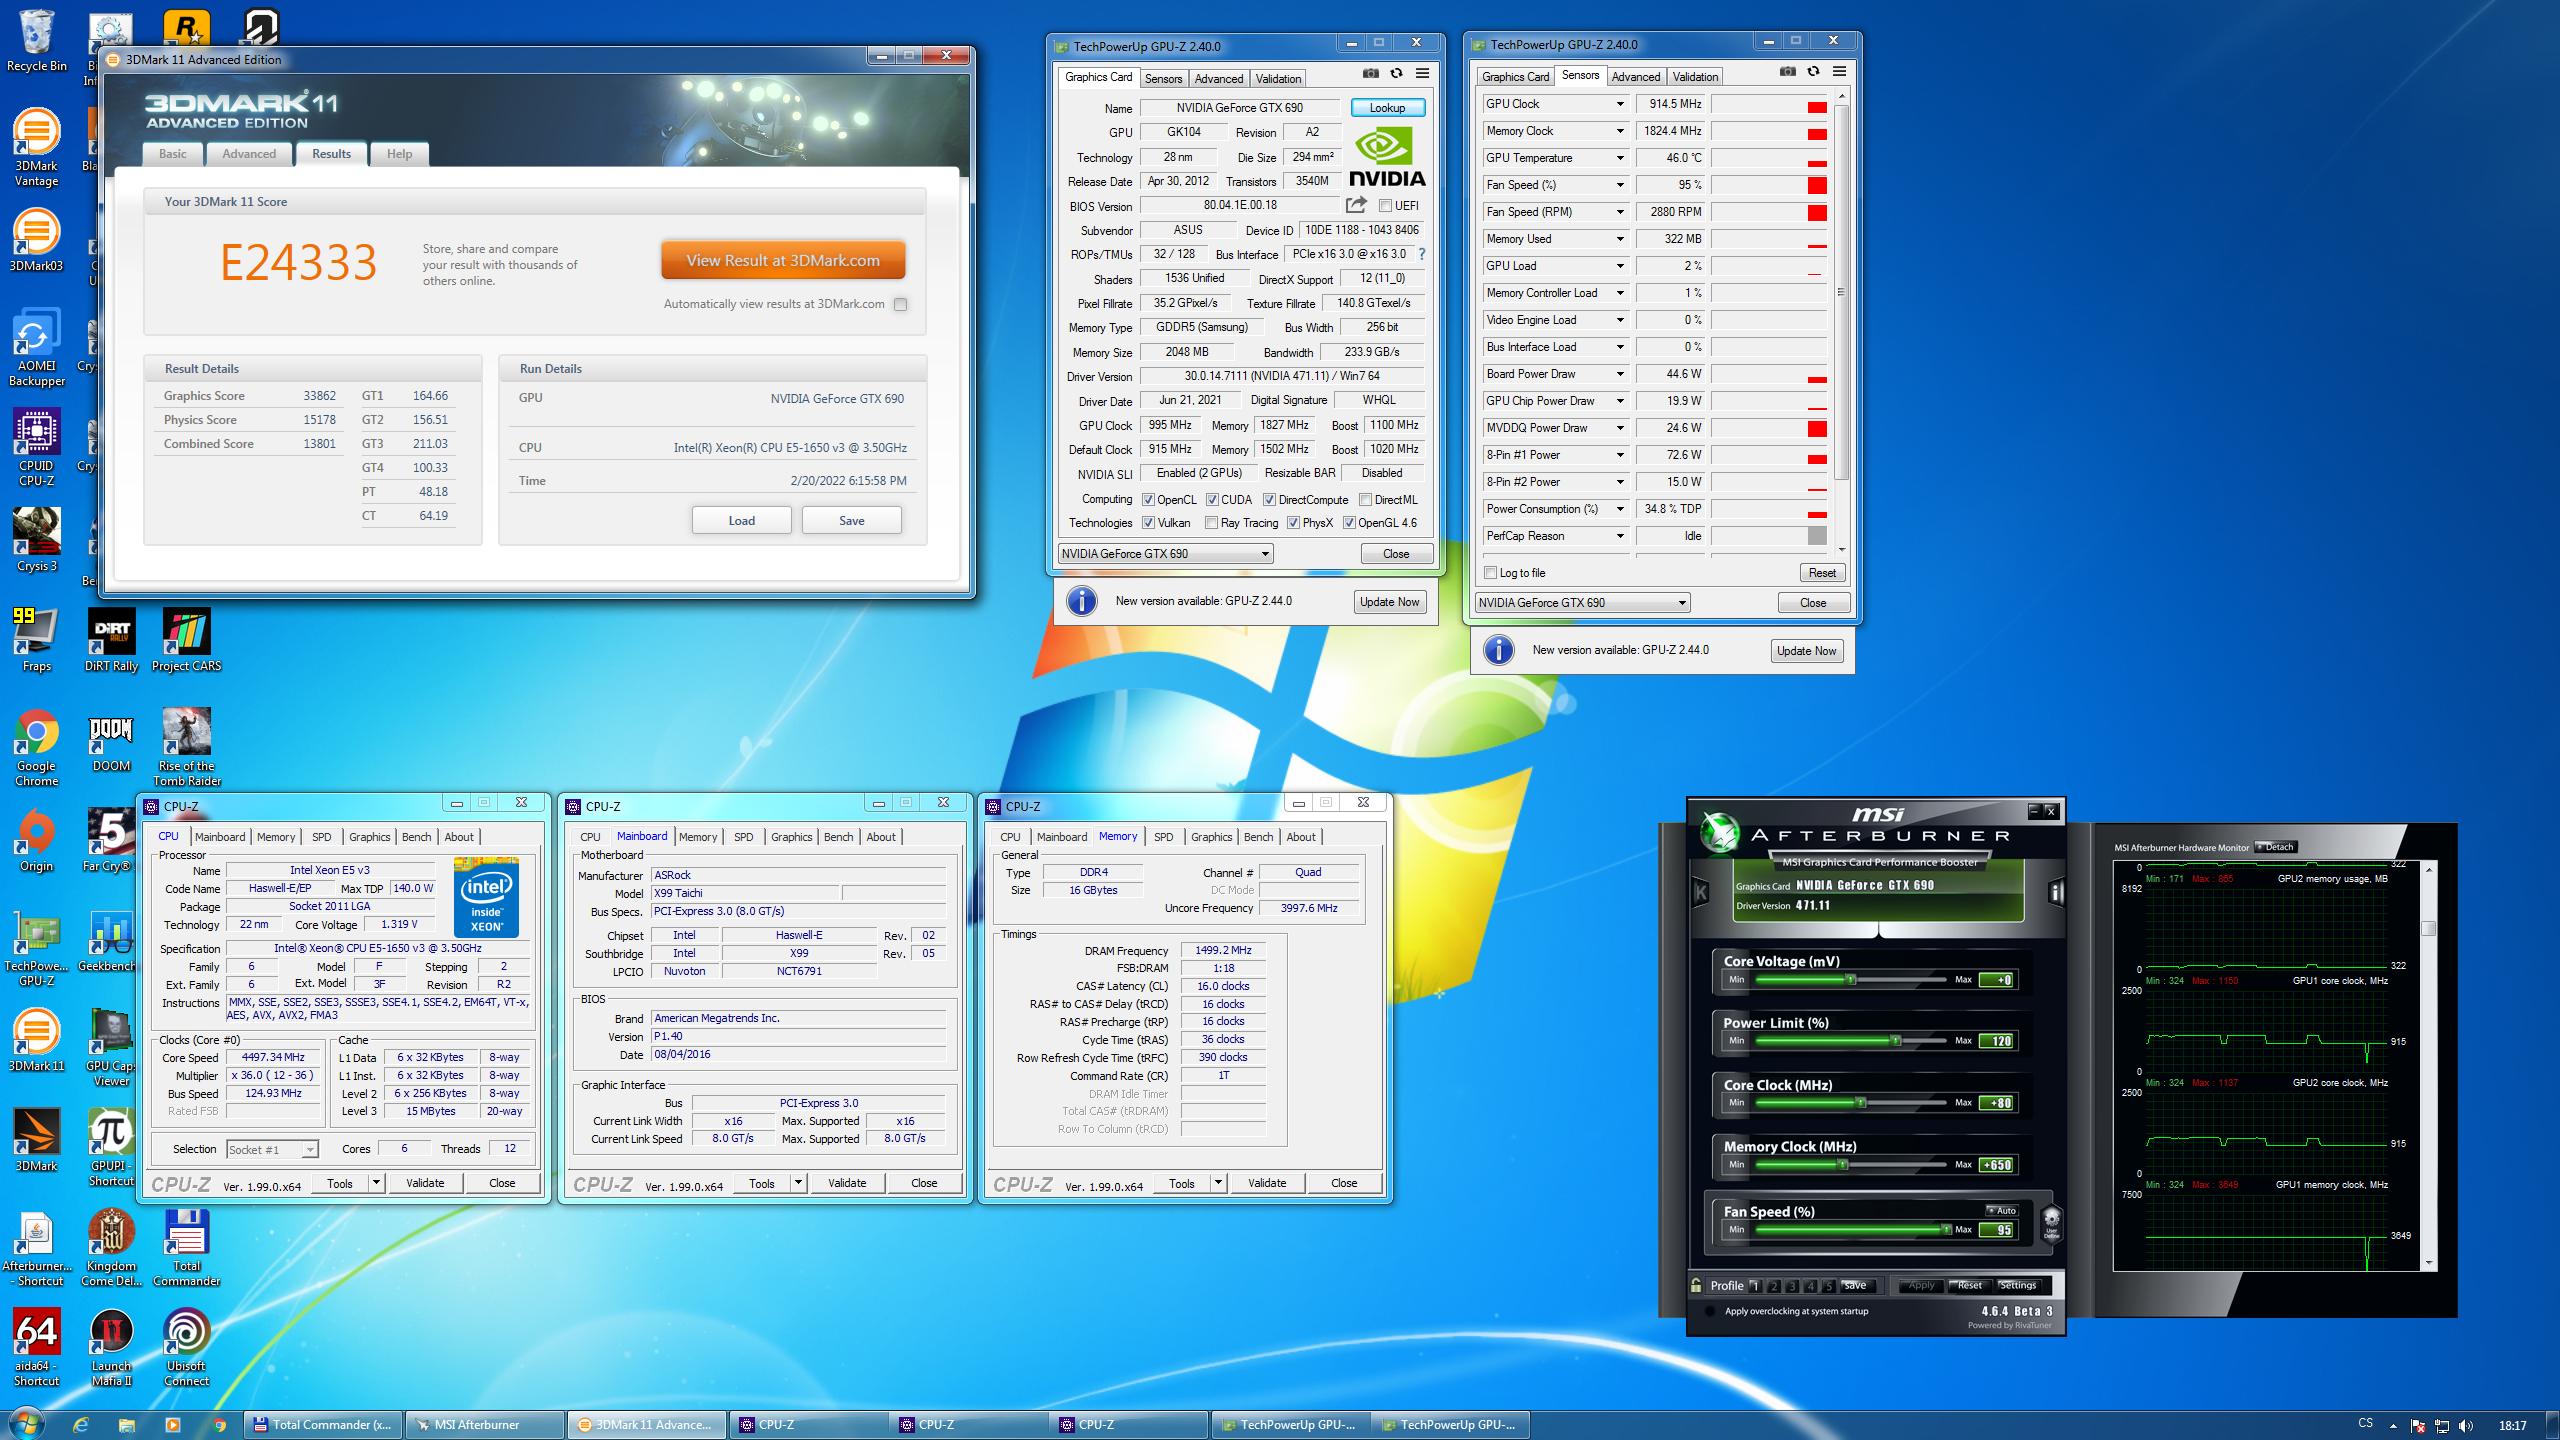Open Google Chrome desktop icon
The width and height of the screenshot is (2560, 1440).
(37, 747)
